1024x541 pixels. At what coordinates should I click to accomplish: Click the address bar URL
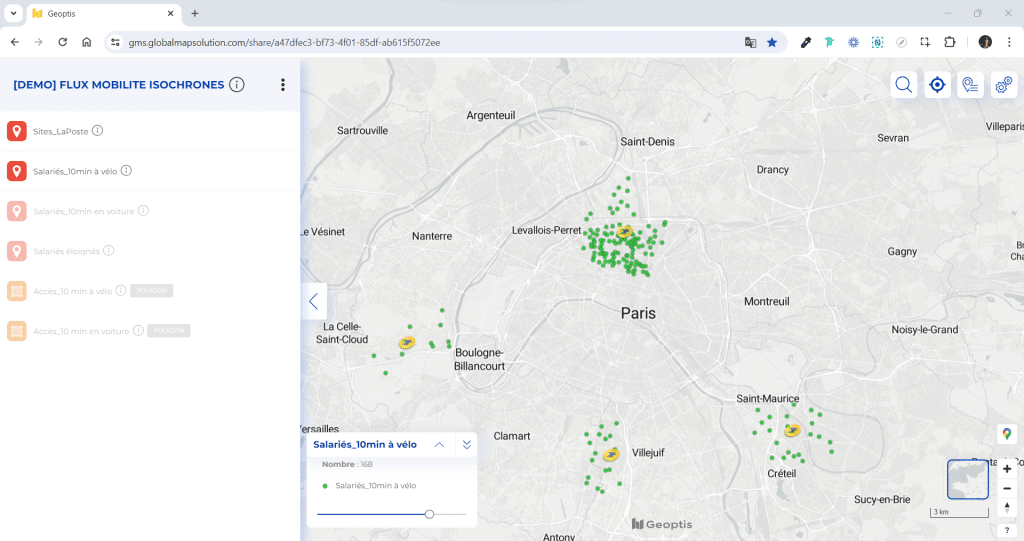point(284,42)
